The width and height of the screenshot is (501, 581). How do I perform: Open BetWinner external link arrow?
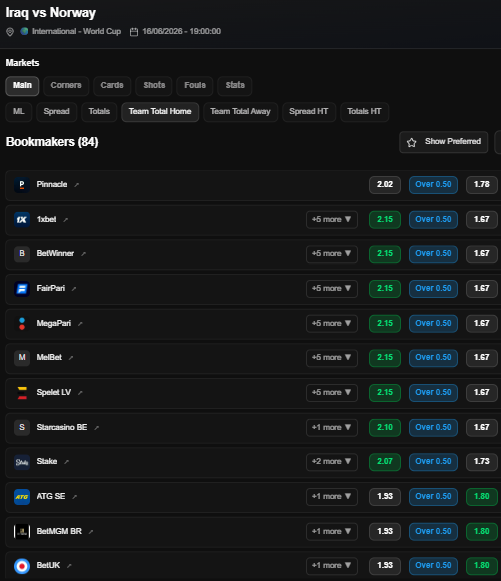(x=83, y=254)
